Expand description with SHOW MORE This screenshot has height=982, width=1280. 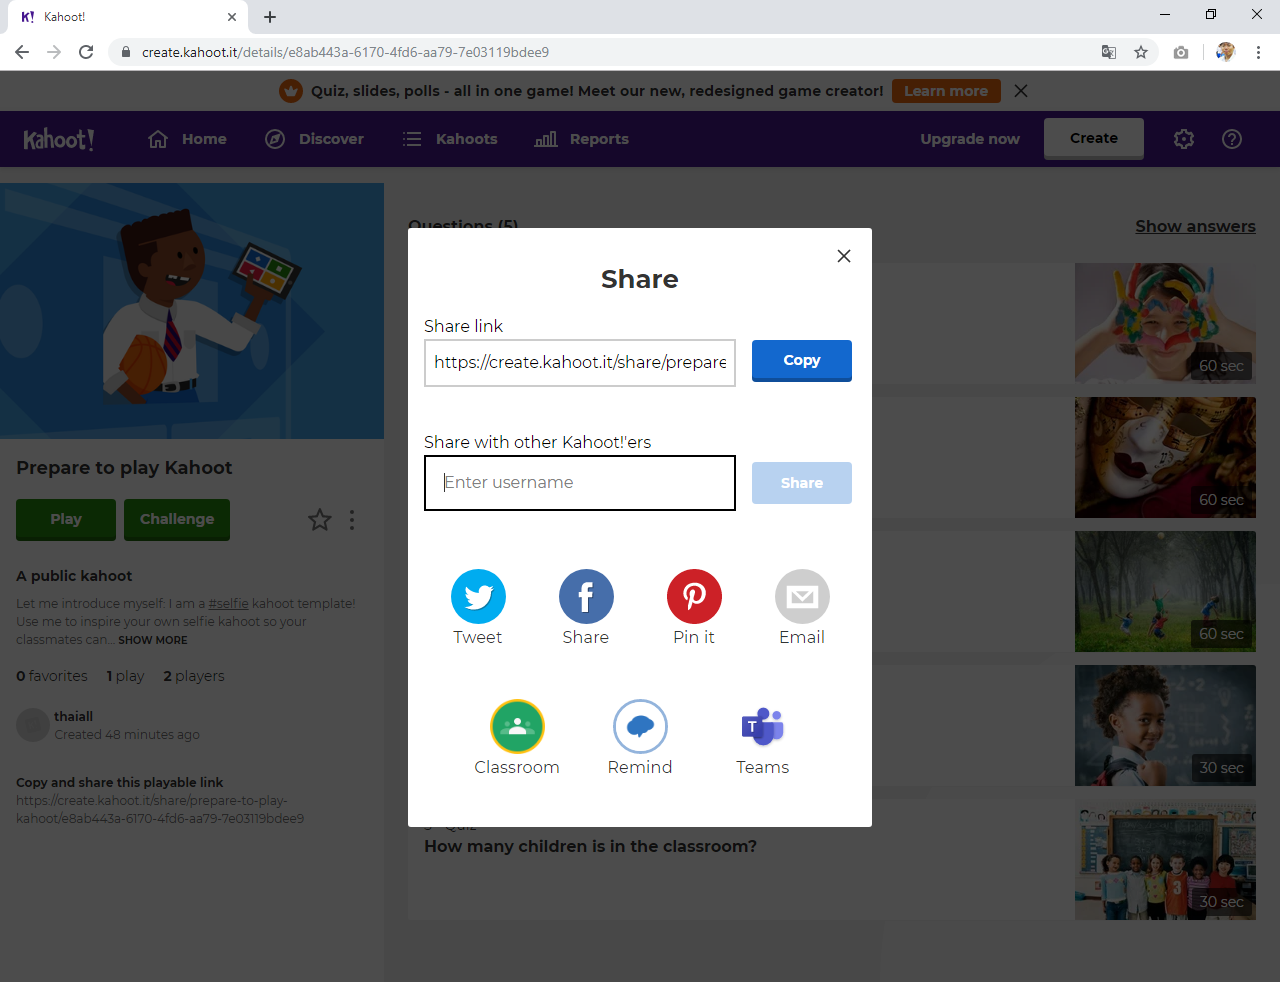coord(153,640)
